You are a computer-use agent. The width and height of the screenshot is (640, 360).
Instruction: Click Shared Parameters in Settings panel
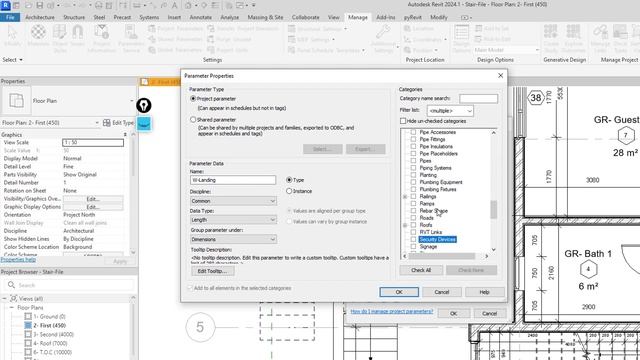point(176,39)
